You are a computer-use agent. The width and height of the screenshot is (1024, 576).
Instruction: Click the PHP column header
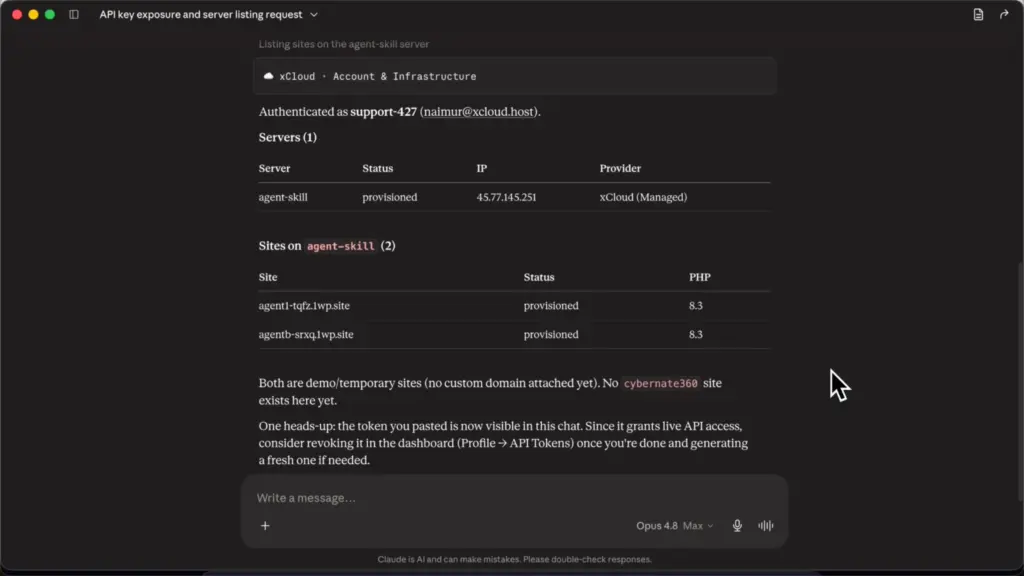pyautogui.click(x=699, y=277)
